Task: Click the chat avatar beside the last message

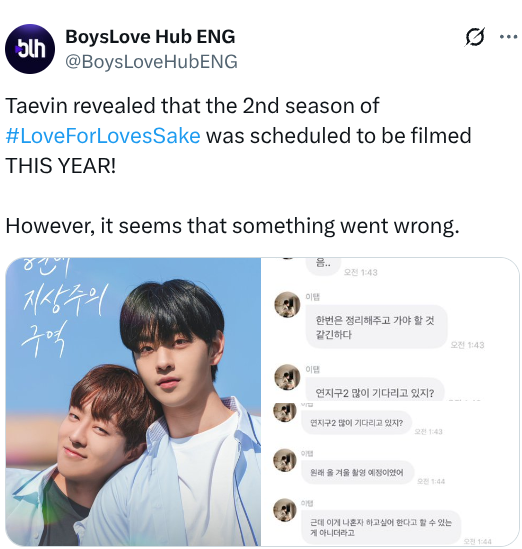Action: pos(285,510)
